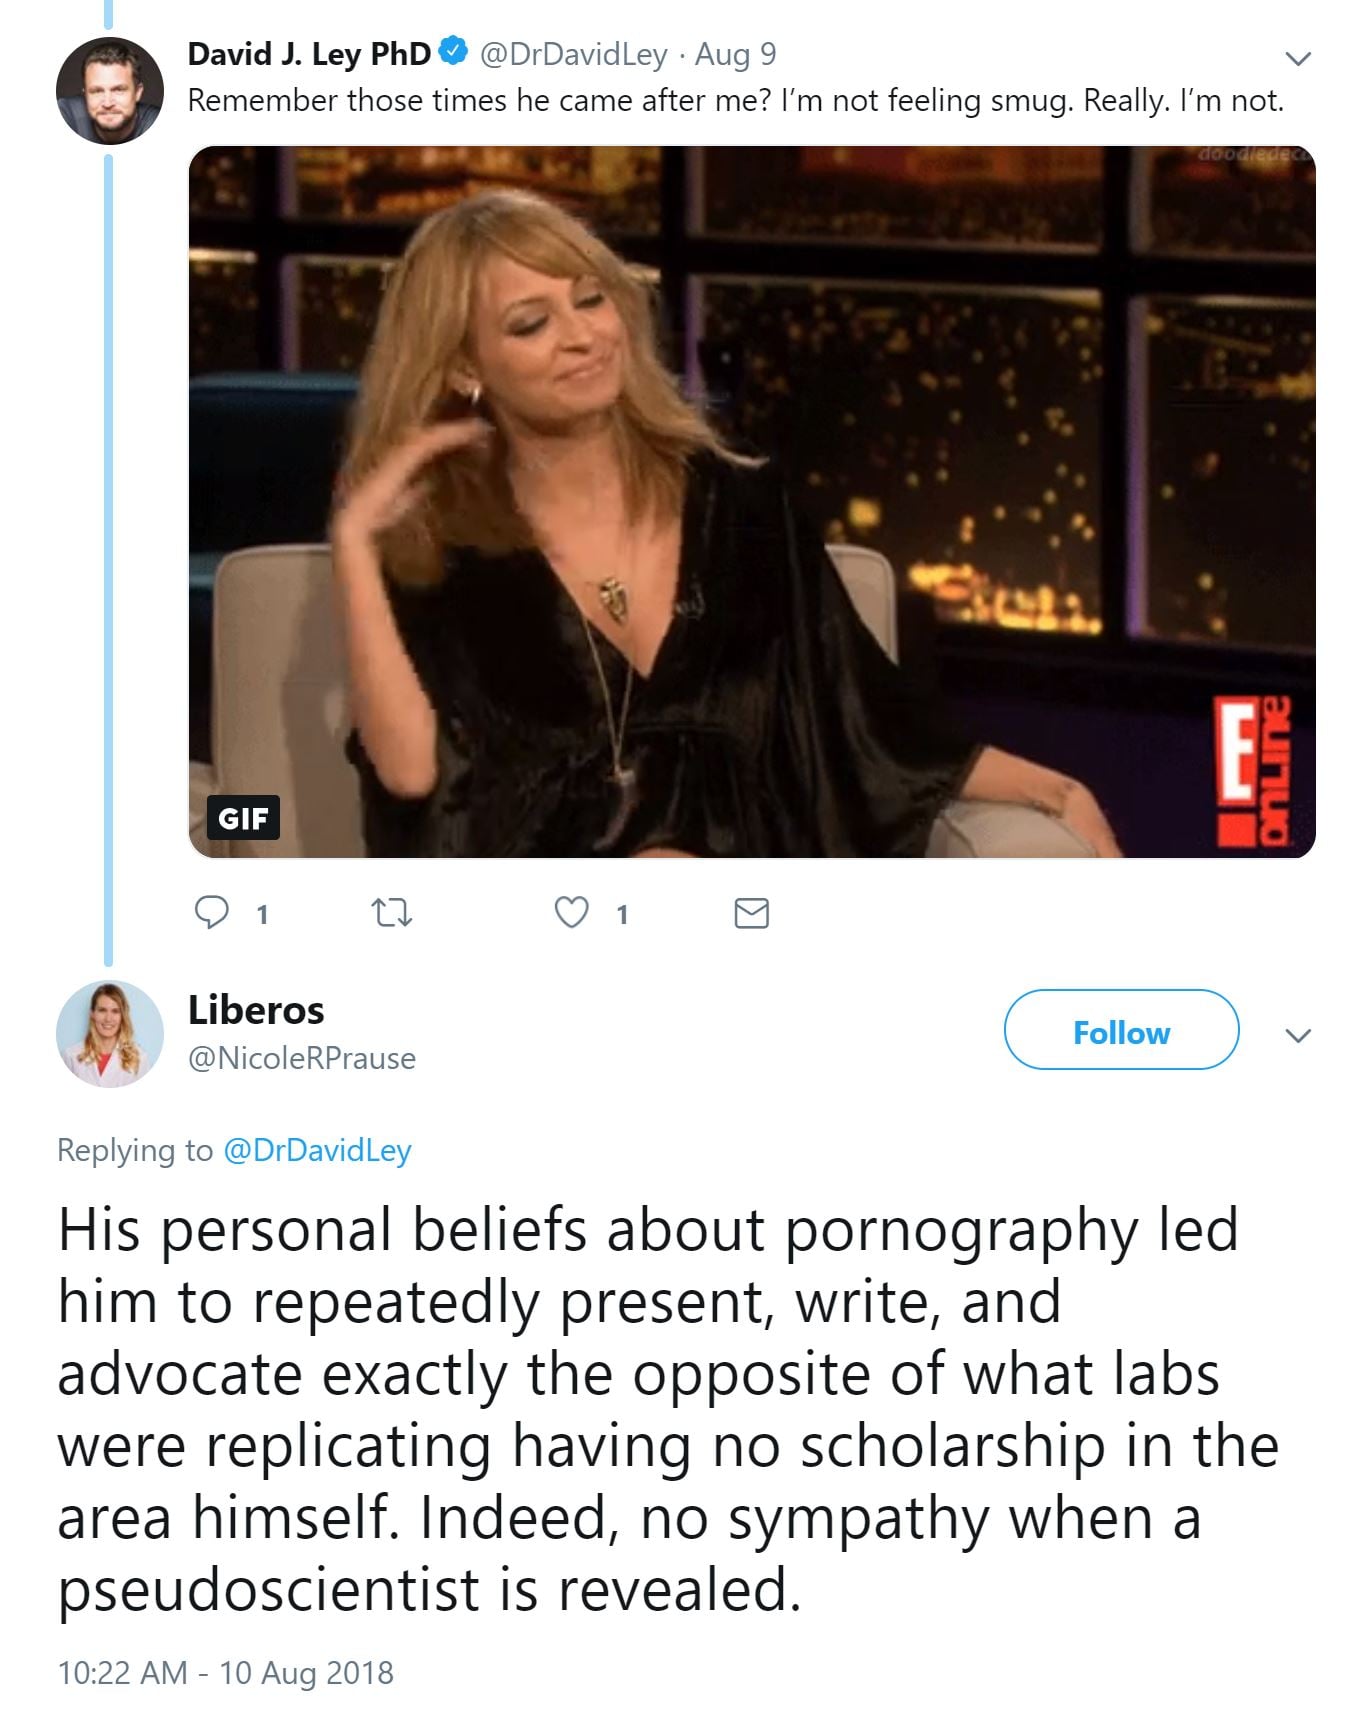Click the @DrDavidLey handle beside the name
Screen dimensions: 1360x1709
click(573, 54)
